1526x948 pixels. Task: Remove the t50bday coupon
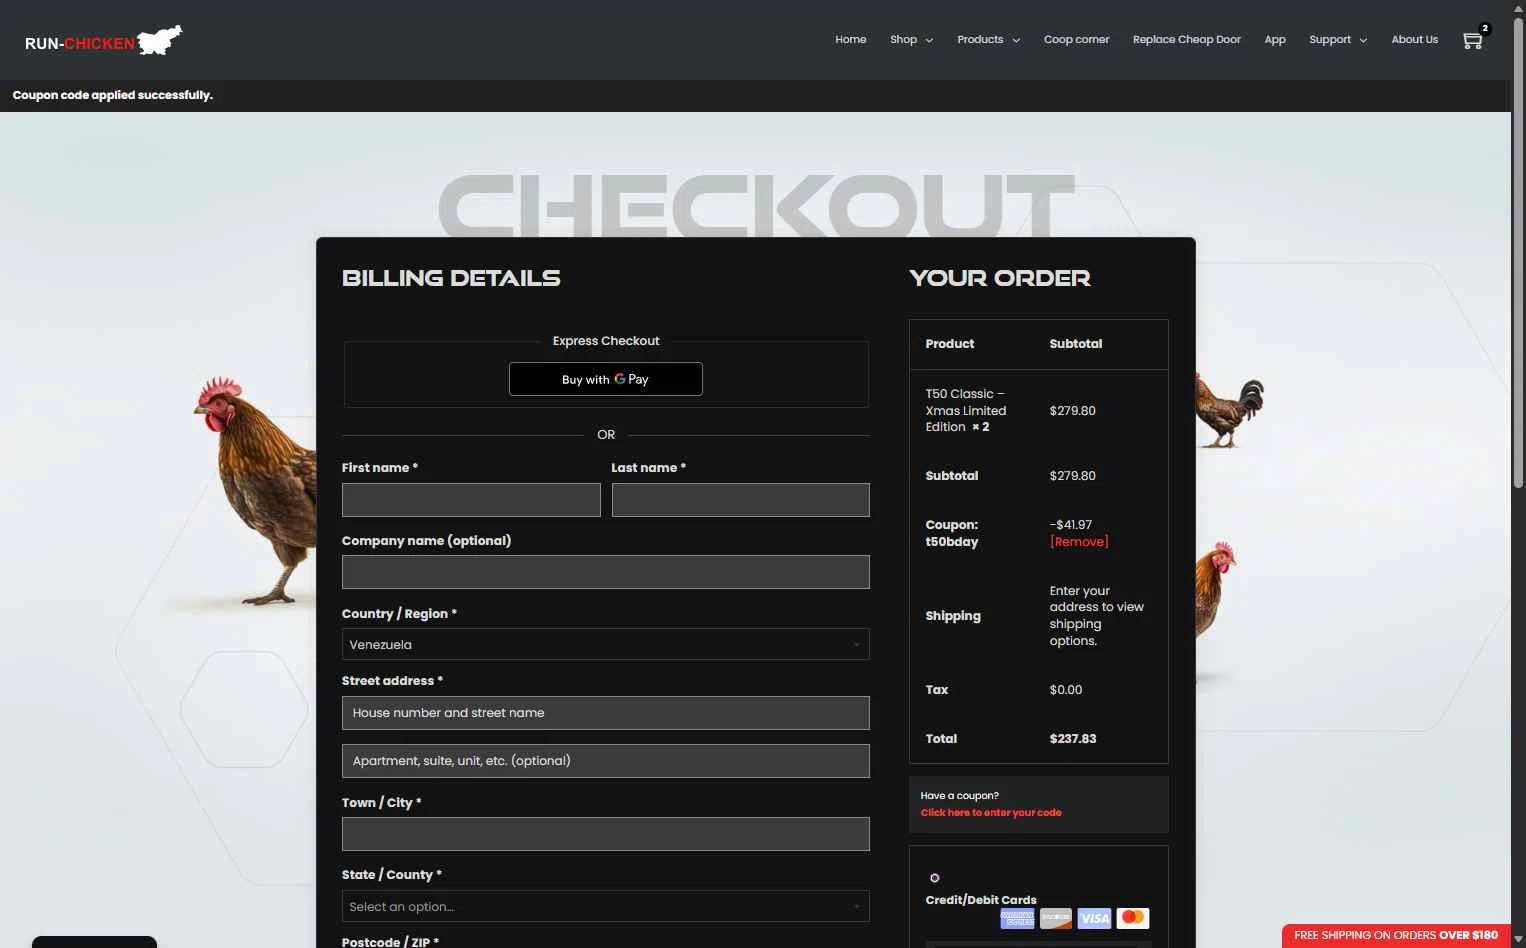[x=1079, y=542]
